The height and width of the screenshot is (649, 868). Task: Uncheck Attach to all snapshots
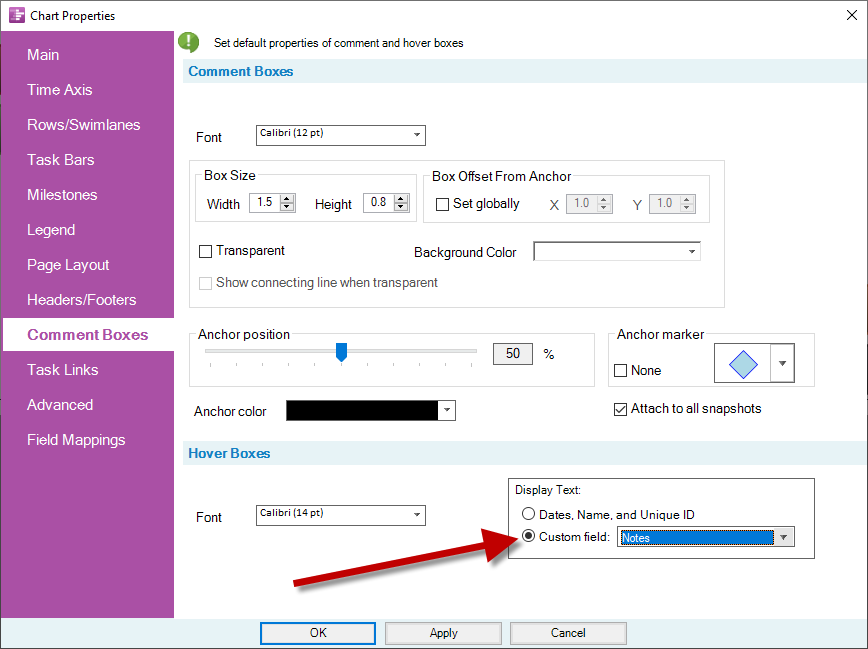pos(621,409)
